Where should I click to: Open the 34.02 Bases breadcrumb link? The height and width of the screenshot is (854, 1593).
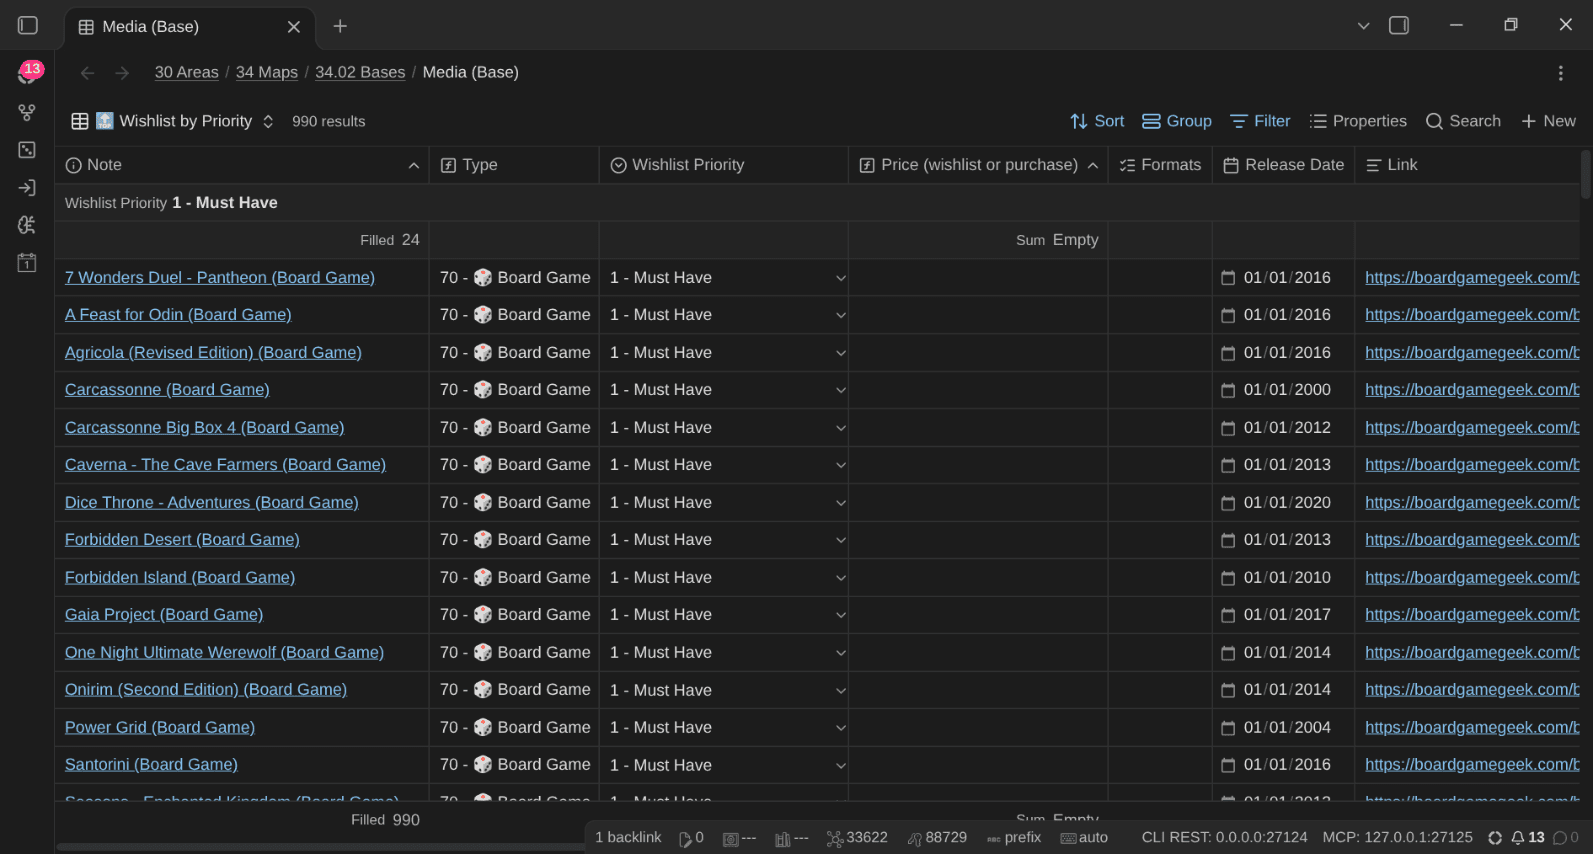[x=360, y=72]
